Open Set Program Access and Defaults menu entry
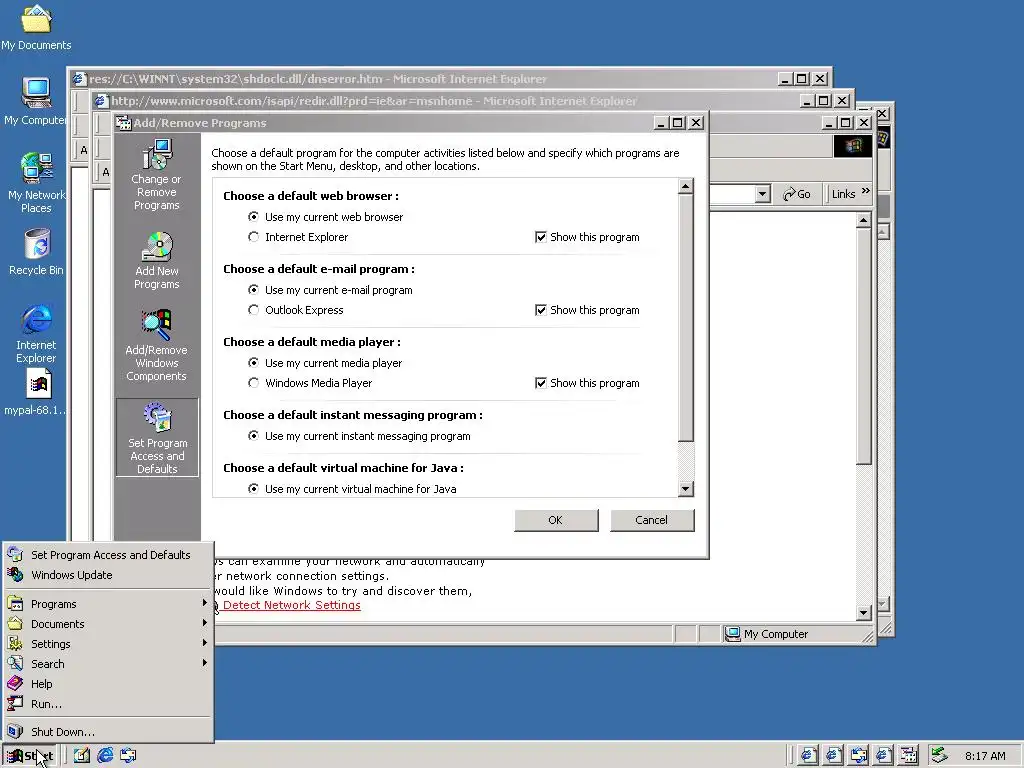1024x768 pixels. coord(108,554)
